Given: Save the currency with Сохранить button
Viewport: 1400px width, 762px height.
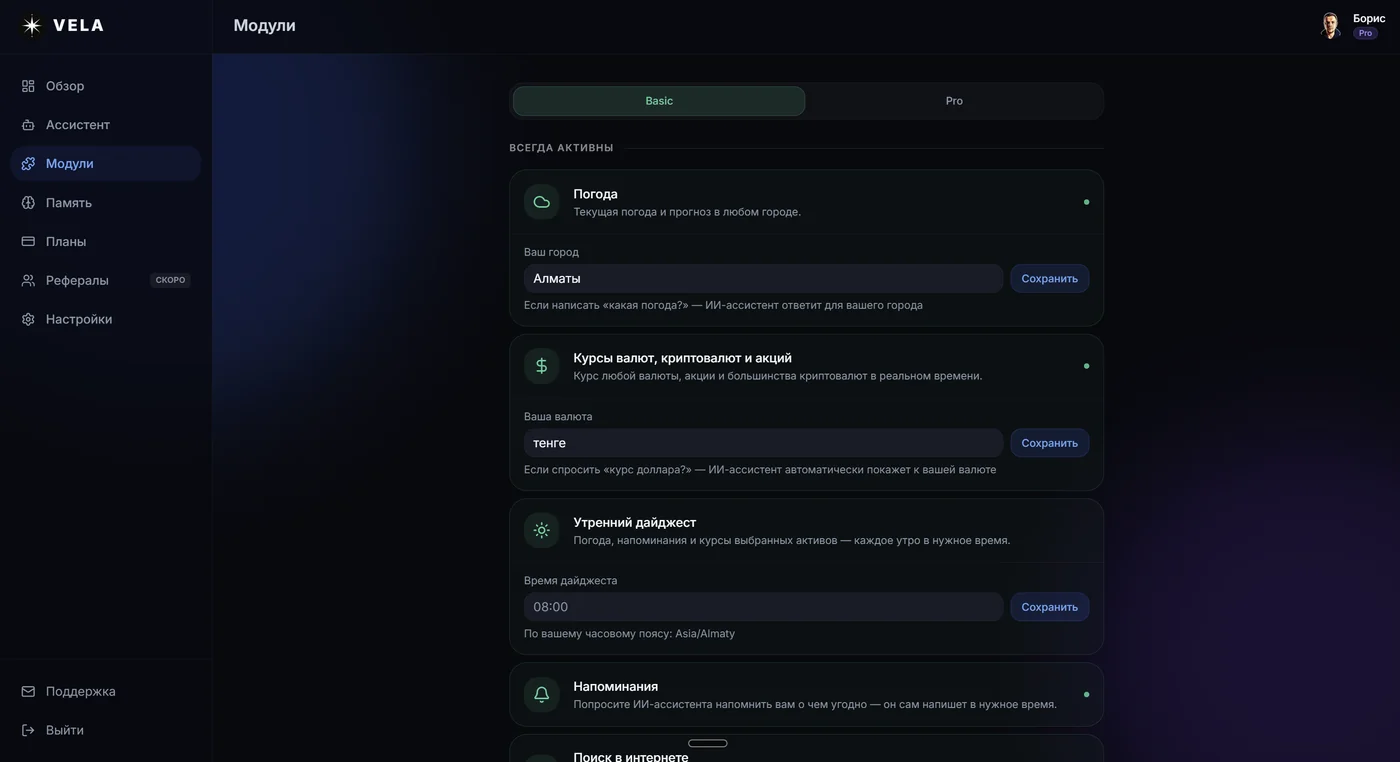Looking at the screenshot, I should [x=1049, y=443].
